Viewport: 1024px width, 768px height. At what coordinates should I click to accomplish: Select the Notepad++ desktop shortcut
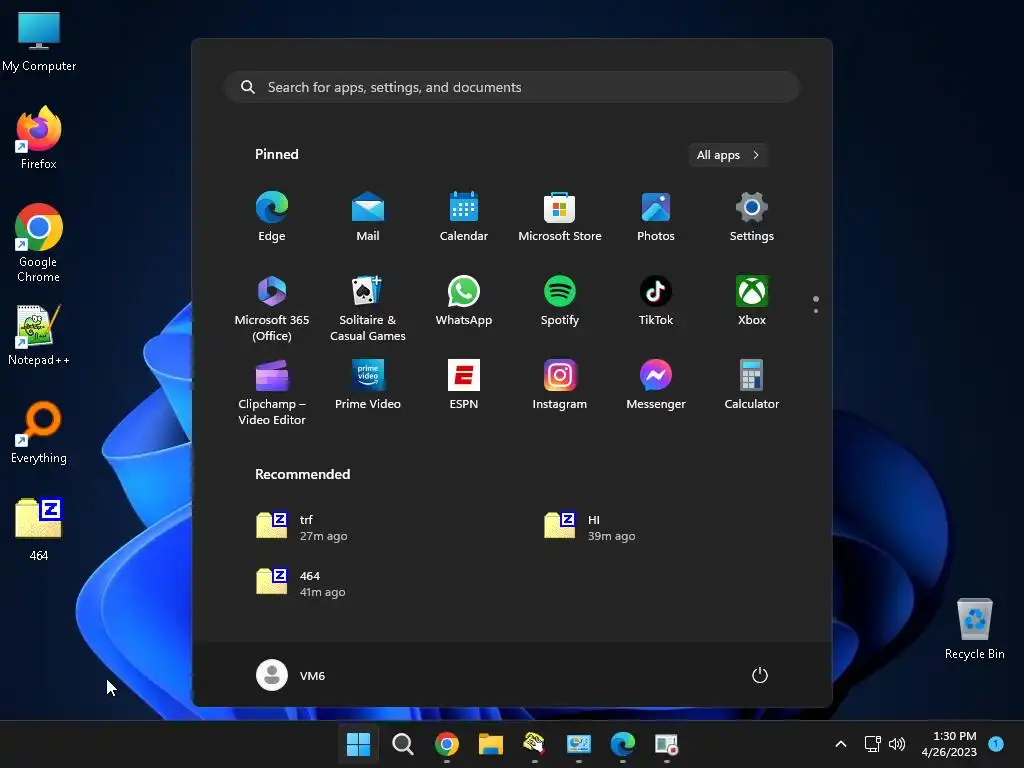click(x=39, y=335)
